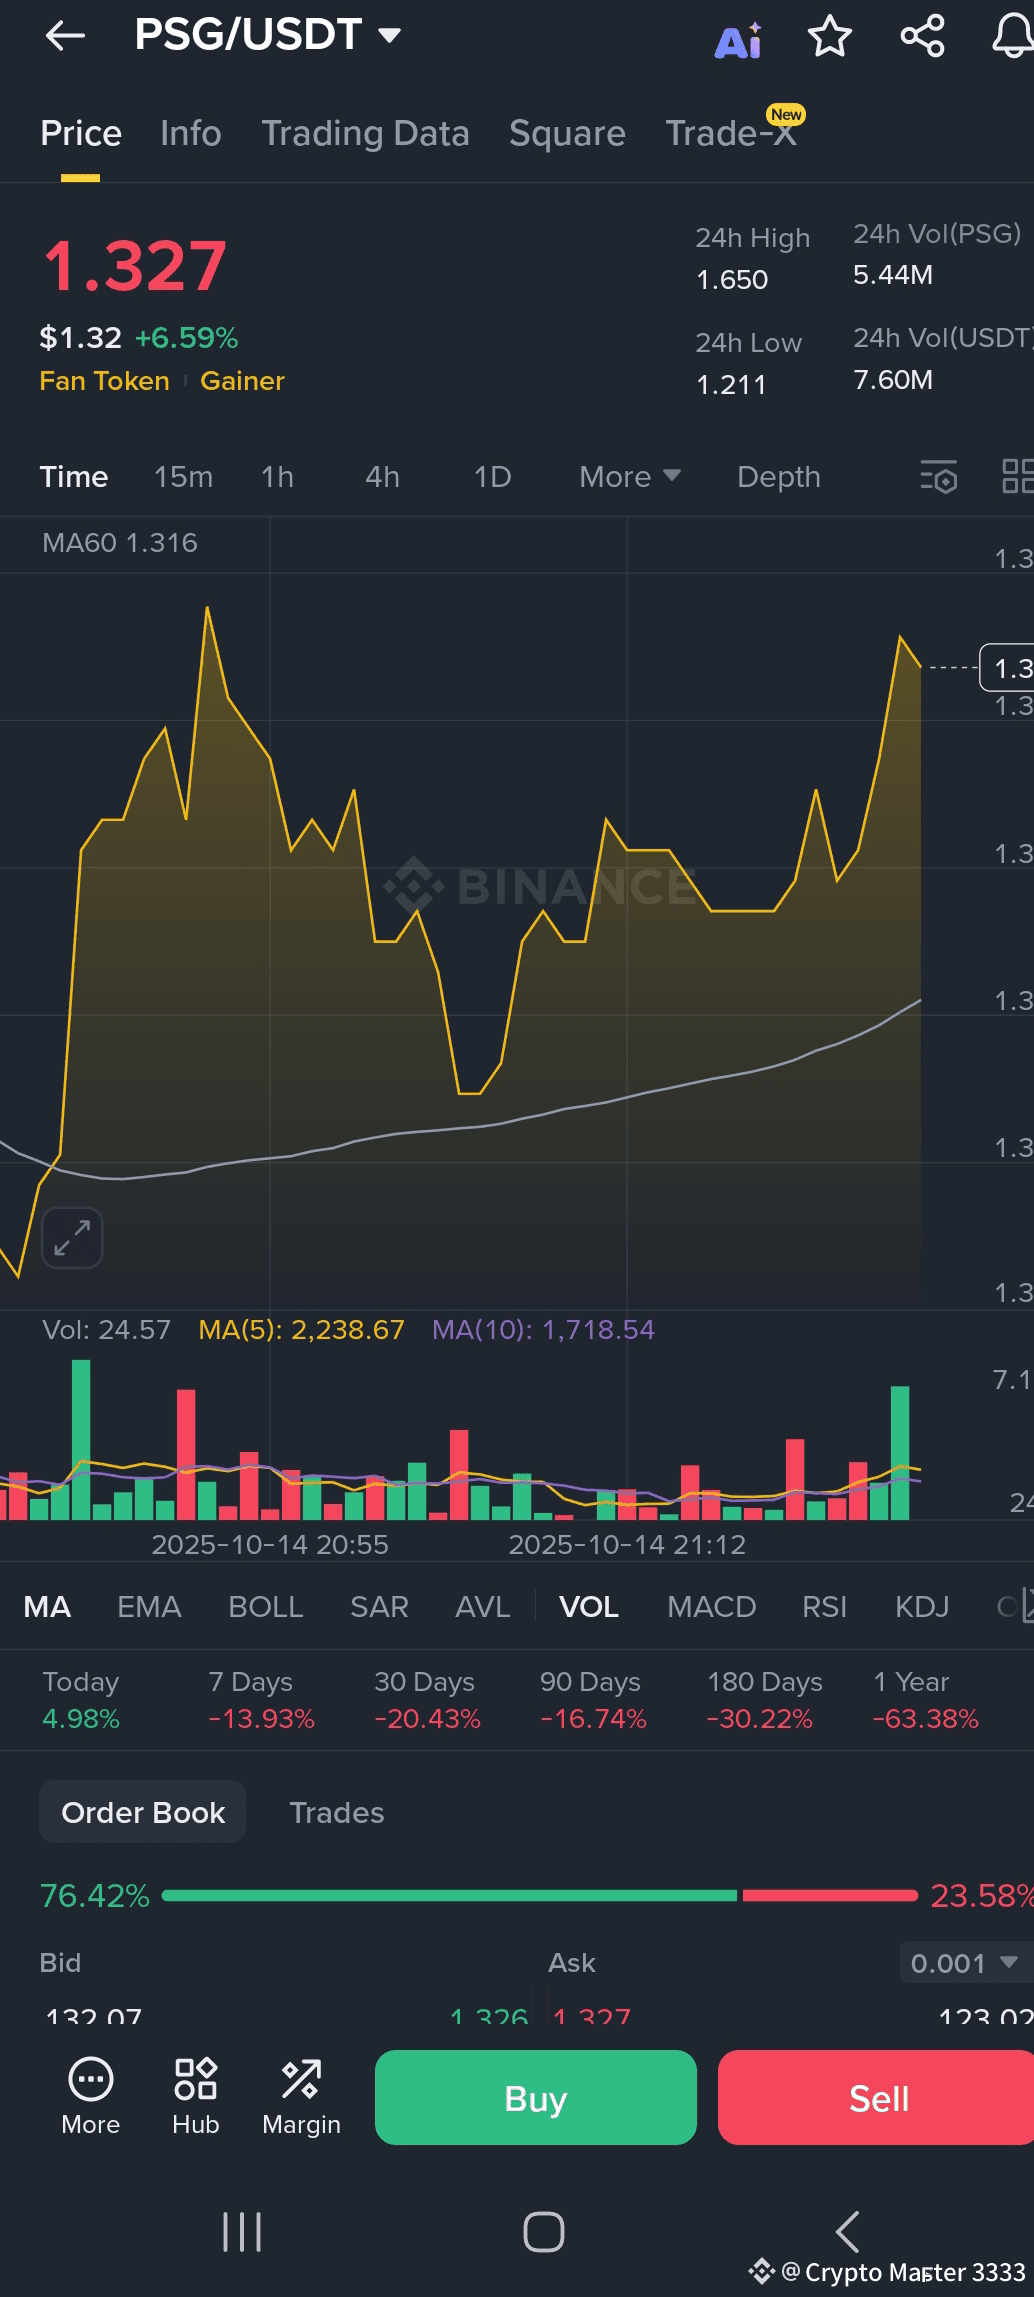Tap the 24h Vol(PSG) 5.44M value
This screenshot has height=2297, width=1034.
point(893,275)
